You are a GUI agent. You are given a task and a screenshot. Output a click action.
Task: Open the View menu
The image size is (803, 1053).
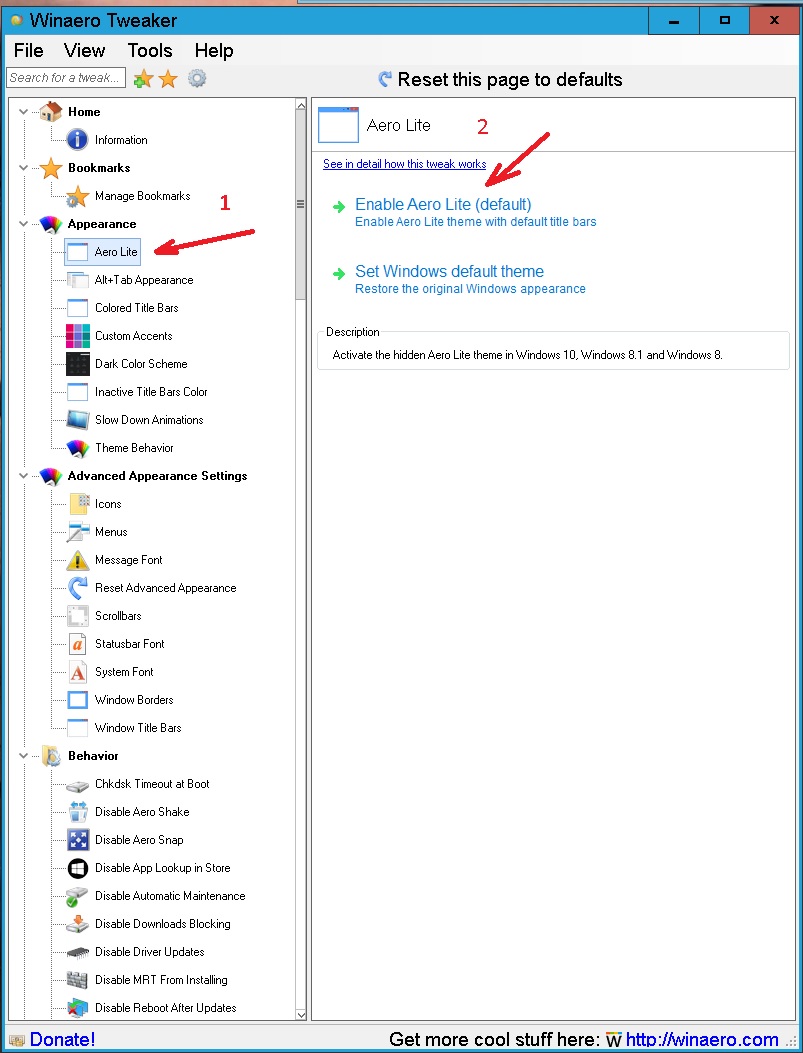[85, 50]
